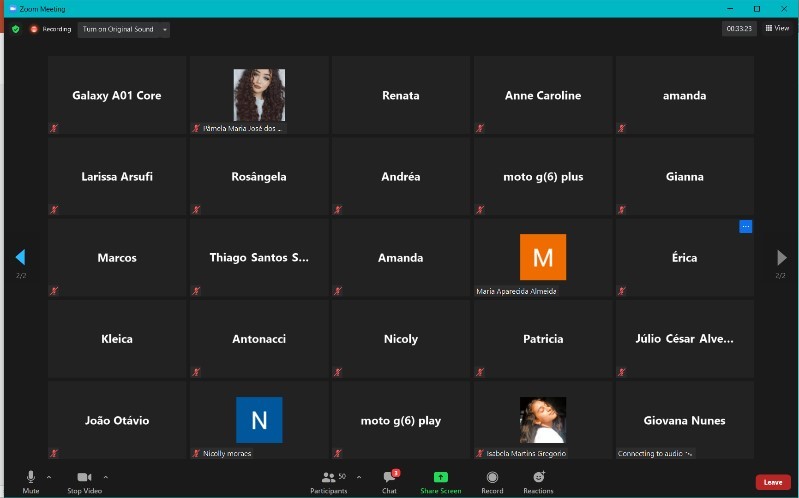The width and height of the screenshot is (799, 498).
Task: Select capitalized Amanda tile
Action: coord(401,257)
